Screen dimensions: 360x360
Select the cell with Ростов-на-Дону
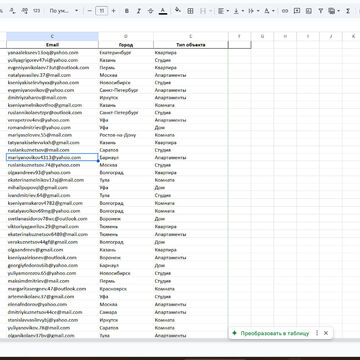126,135
